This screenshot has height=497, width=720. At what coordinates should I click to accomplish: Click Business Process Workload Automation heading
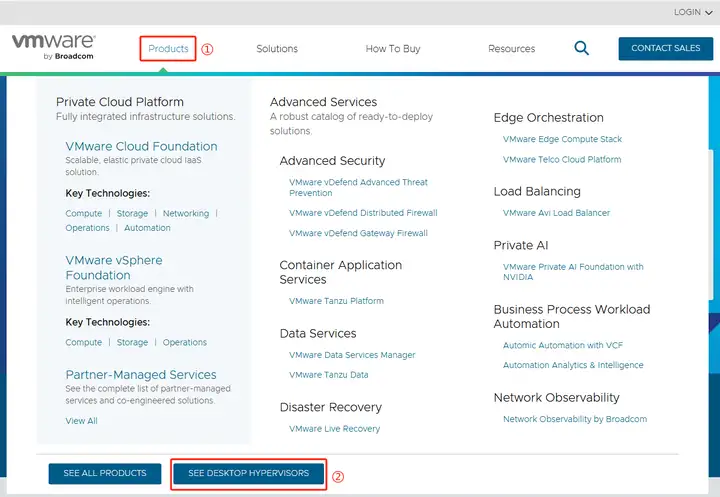572,316
